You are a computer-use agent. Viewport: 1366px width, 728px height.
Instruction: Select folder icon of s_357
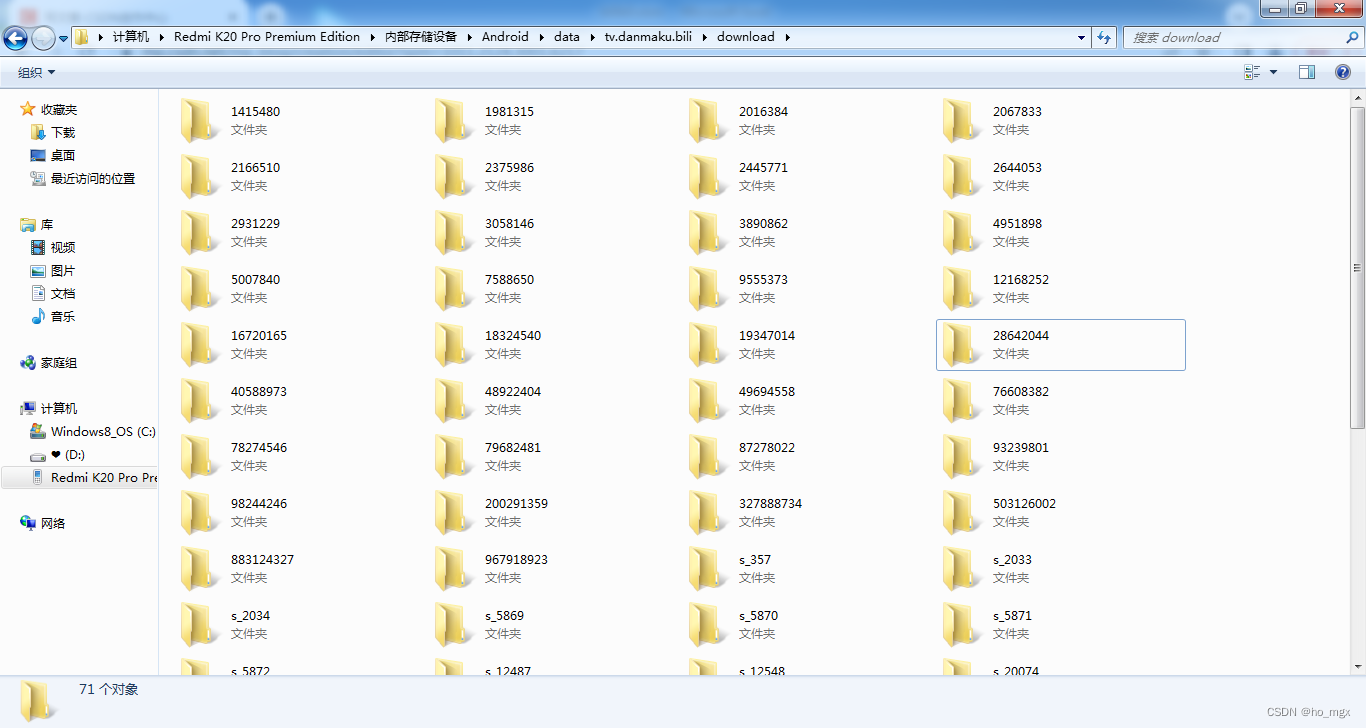[708, 569]
